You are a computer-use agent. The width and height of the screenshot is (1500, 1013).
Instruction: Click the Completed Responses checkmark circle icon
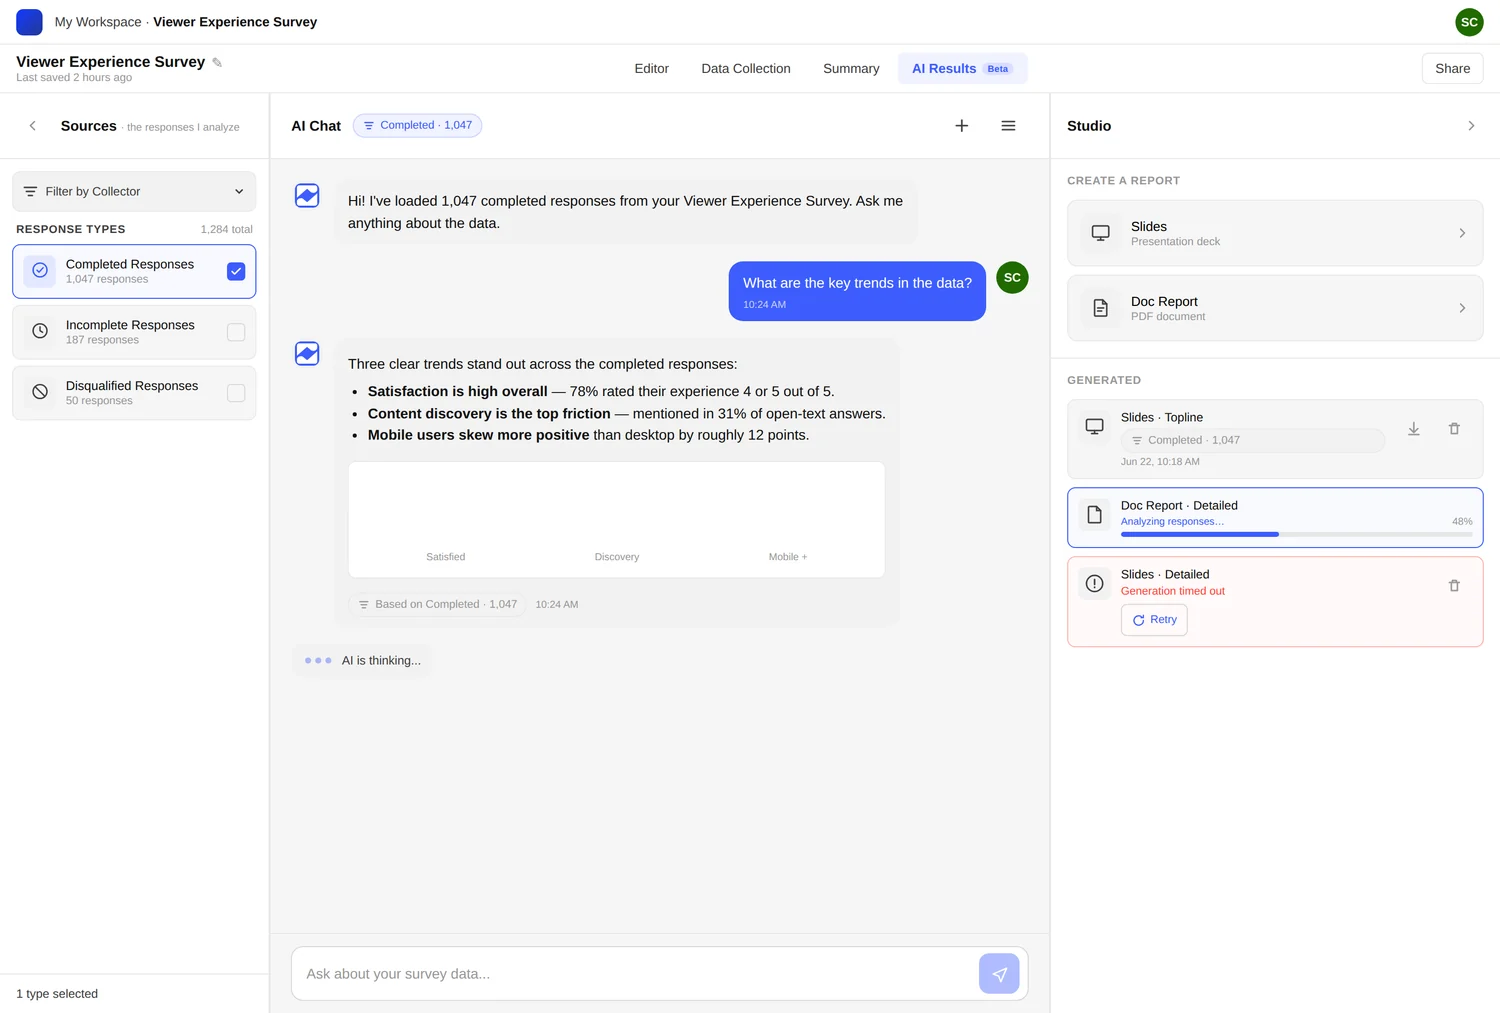pyautogui.click(x=40, y=271)
